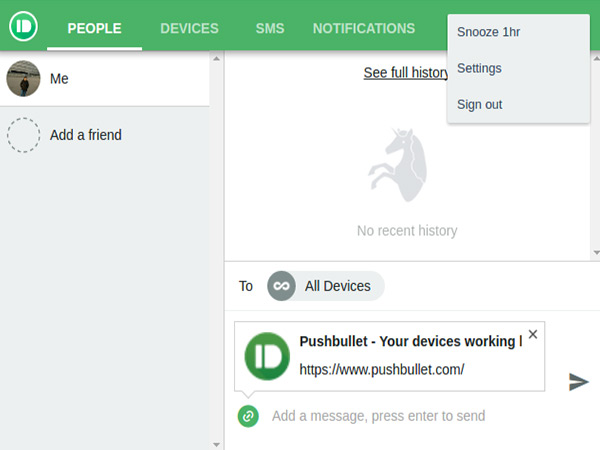The width and height of the screenshot is (600, 450).
Task: Open the All Devices recipient selector
Action: (326, 286)
